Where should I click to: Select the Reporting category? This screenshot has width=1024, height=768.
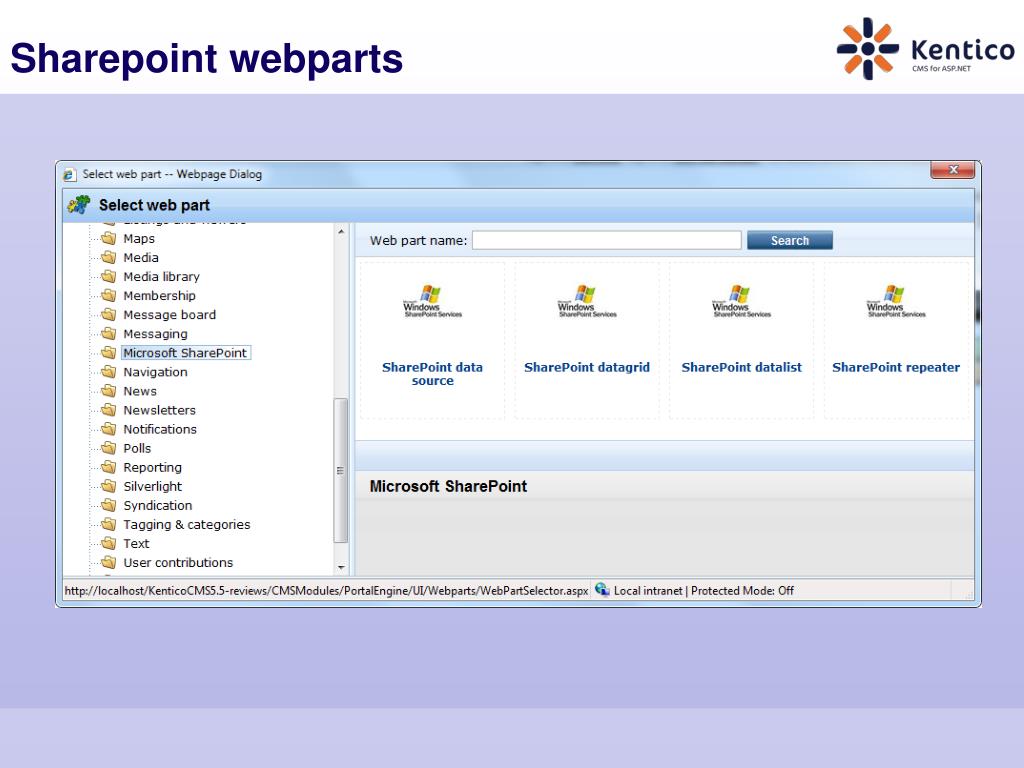153,467
